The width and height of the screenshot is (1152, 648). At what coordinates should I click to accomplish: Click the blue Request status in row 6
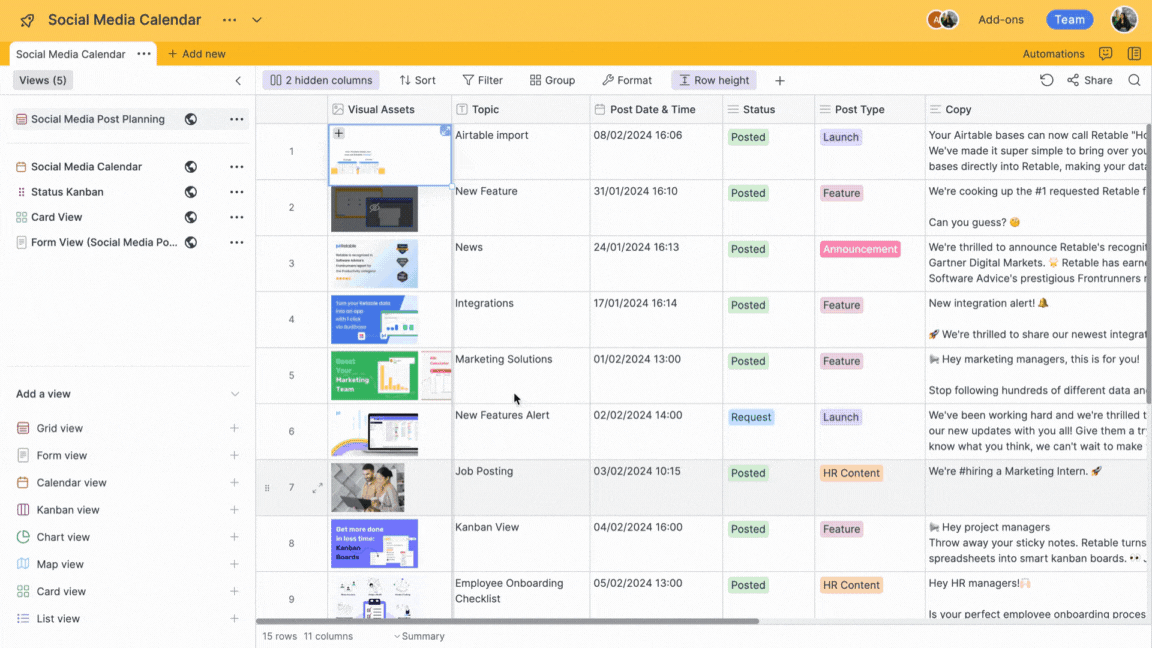tap(750, 417)
